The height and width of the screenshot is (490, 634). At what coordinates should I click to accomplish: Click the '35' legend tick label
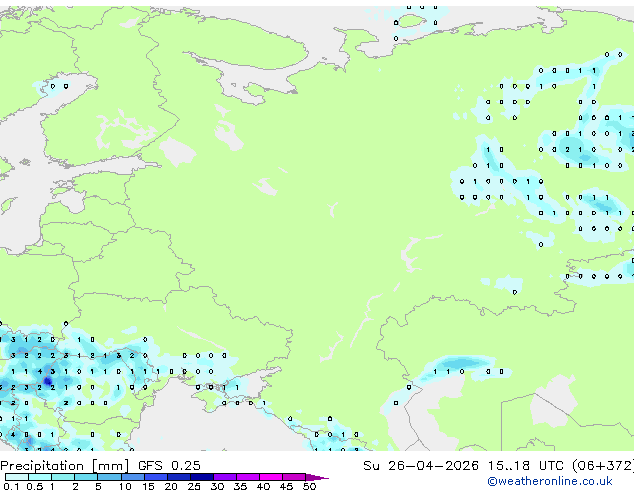[241, 486]
